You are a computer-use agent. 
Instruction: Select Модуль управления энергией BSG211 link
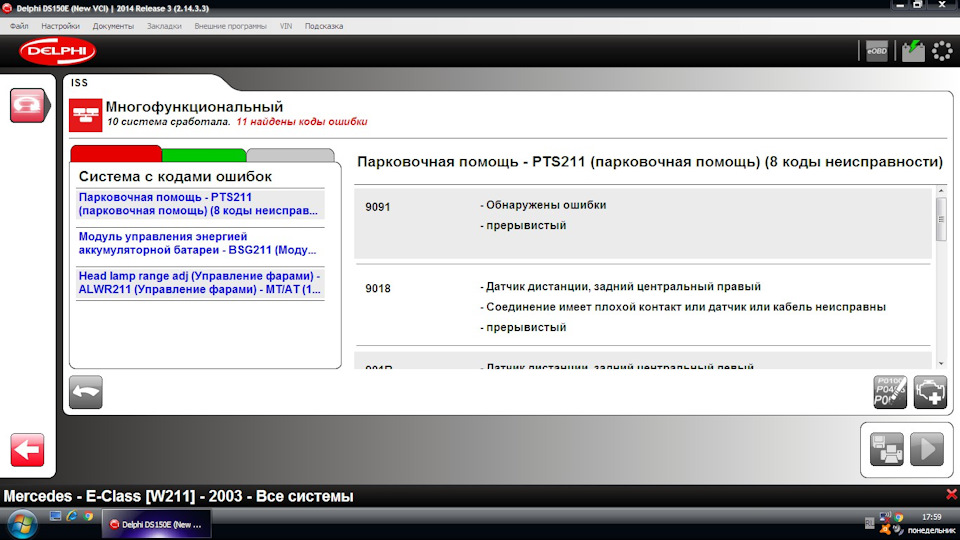(x=200, y=243)
